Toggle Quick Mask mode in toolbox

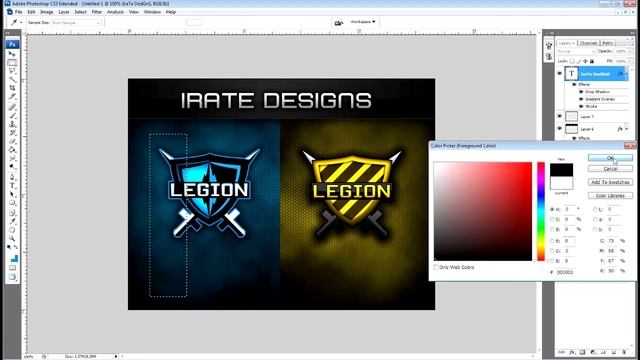pos(12,268)
